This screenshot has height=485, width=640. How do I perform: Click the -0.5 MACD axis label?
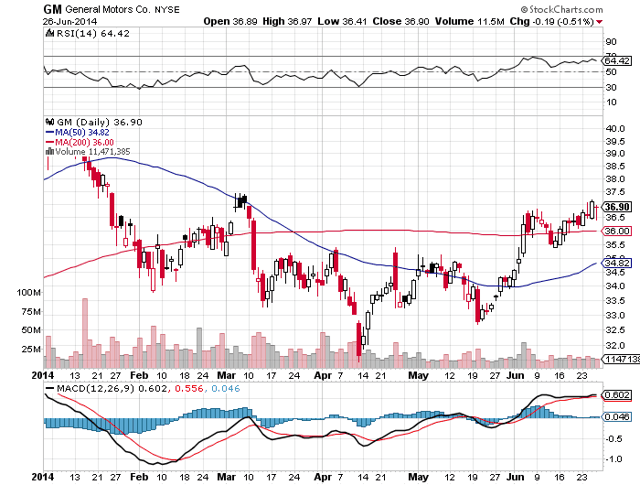[613, 439]
